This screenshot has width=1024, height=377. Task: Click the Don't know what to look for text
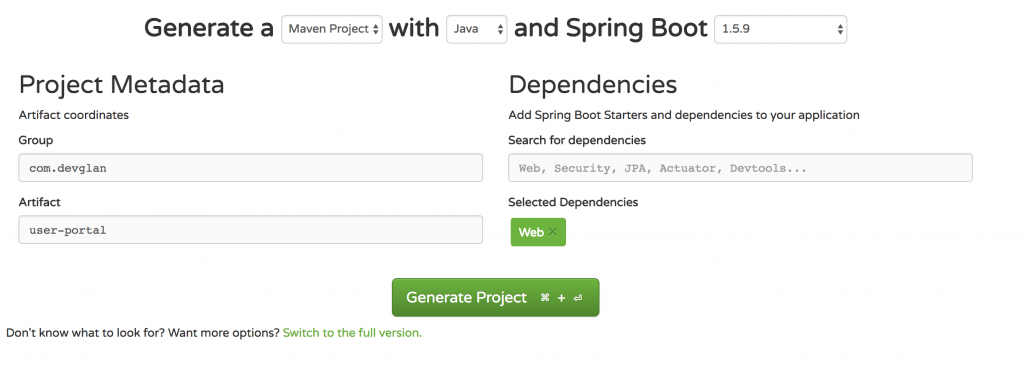tap(86, 333)
